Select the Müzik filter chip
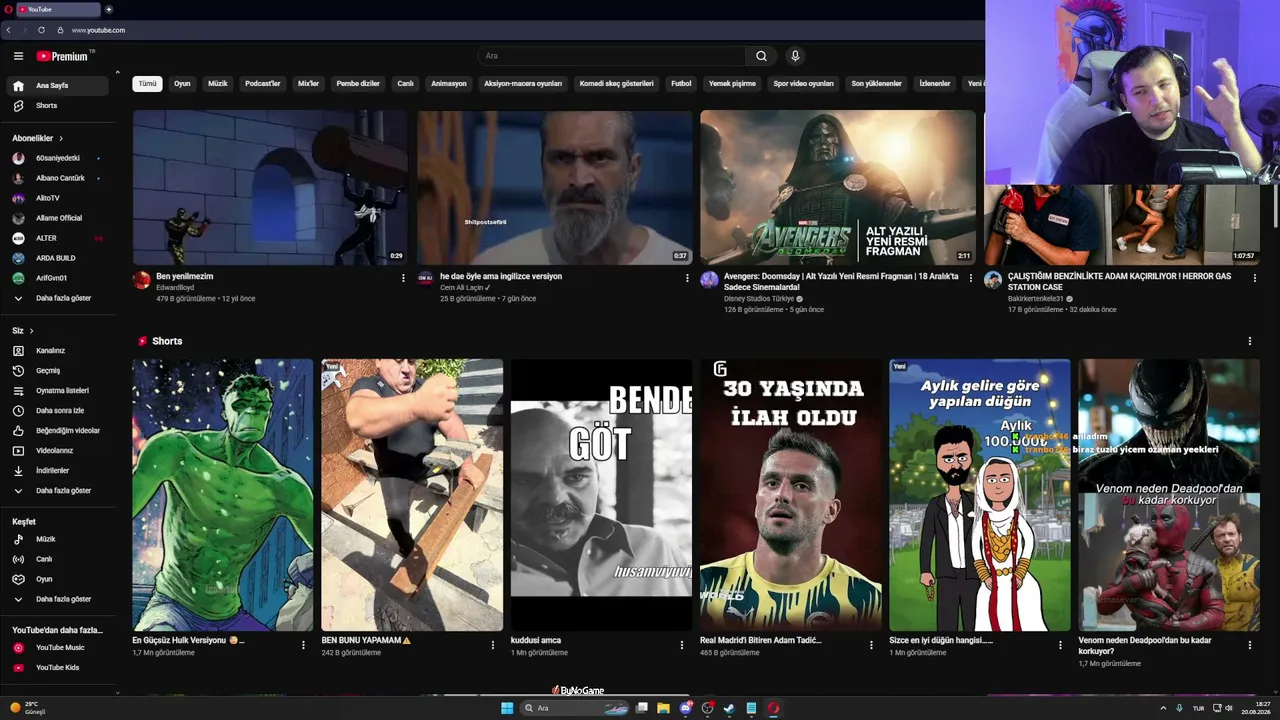The image size is (1280, 720). click(218, 84)
